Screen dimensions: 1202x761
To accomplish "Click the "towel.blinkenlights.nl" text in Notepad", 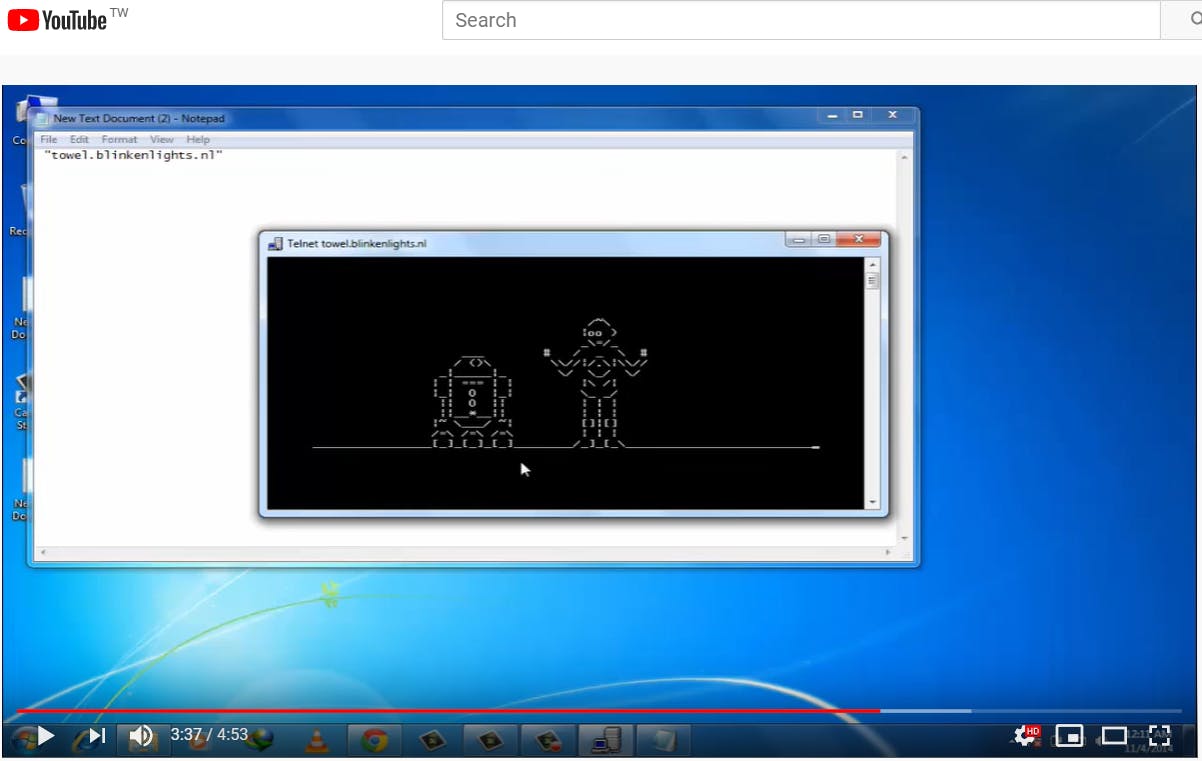I will pos(133,155).
